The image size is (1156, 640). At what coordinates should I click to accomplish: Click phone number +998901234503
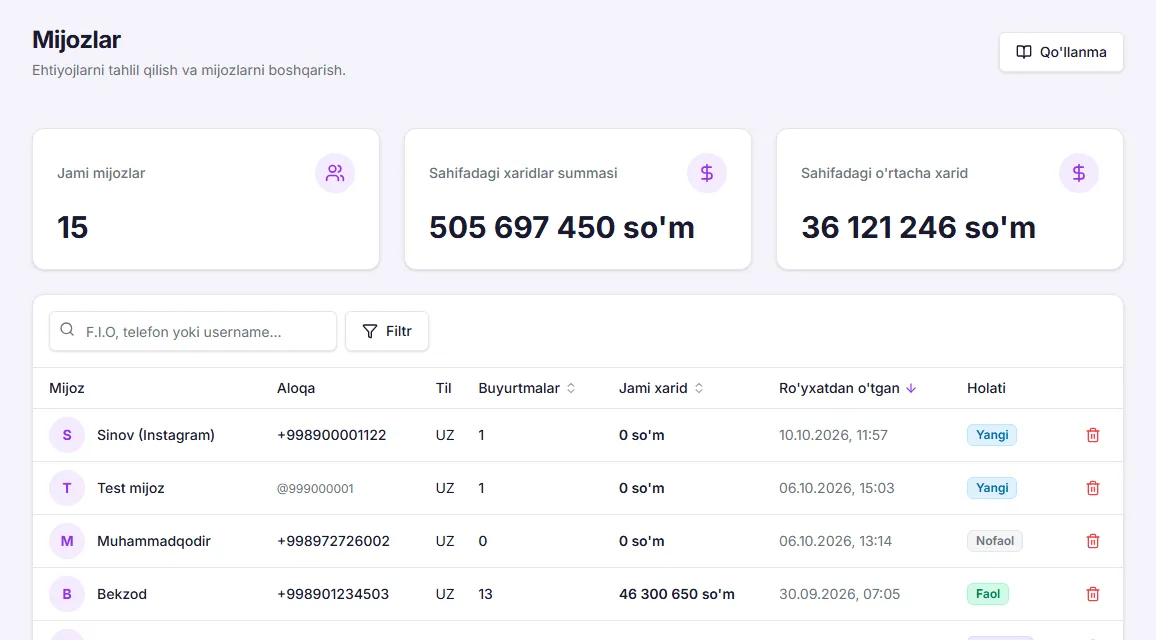tap(332, 594)
